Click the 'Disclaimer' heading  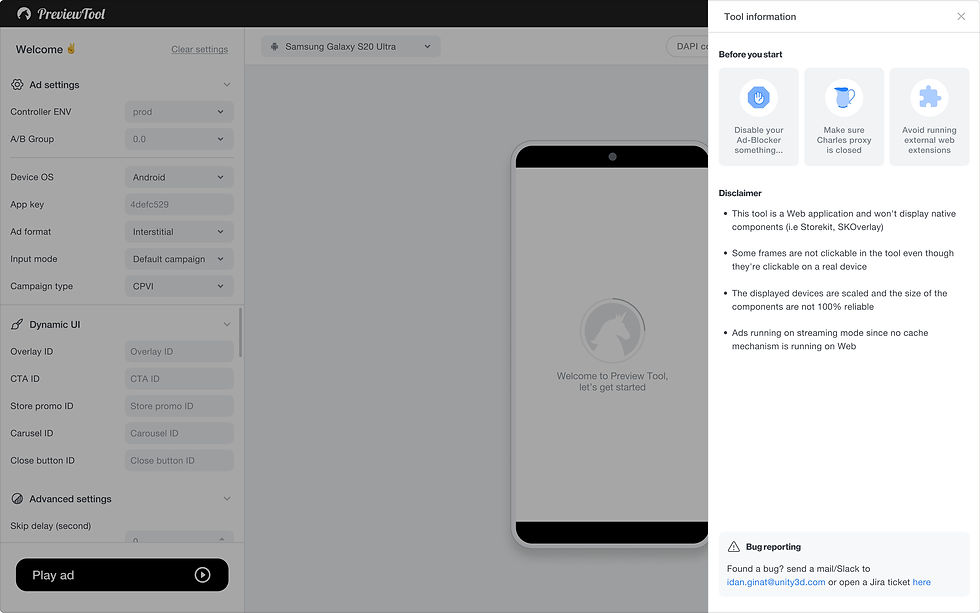740,193
